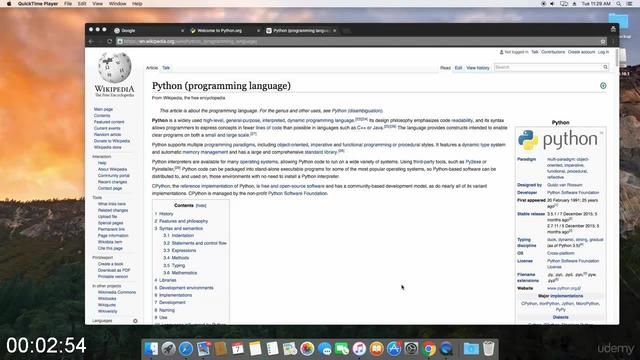Open Notes icon in dock

point(255,349)
